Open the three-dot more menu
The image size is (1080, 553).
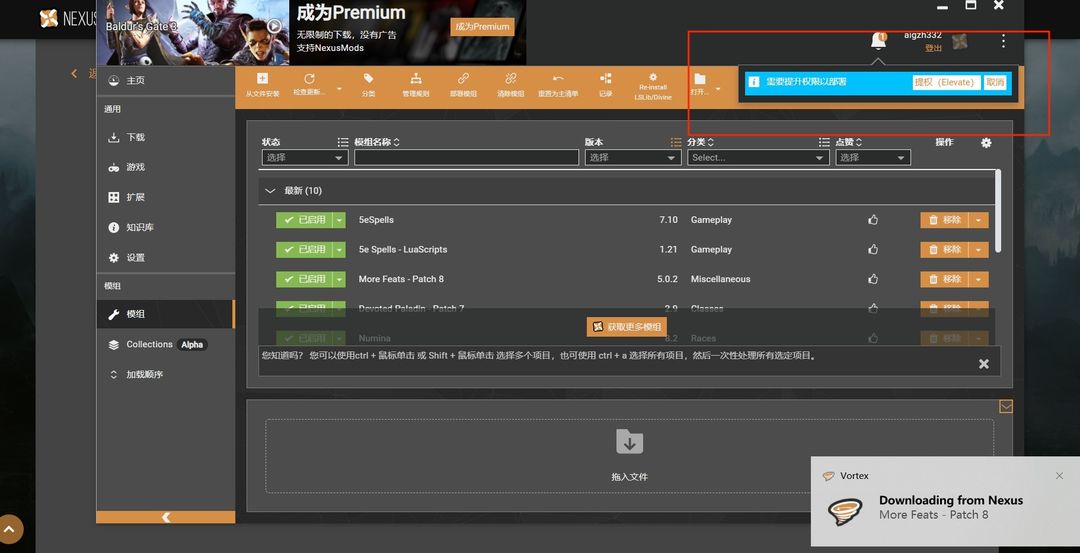(x=1003, y=41)
